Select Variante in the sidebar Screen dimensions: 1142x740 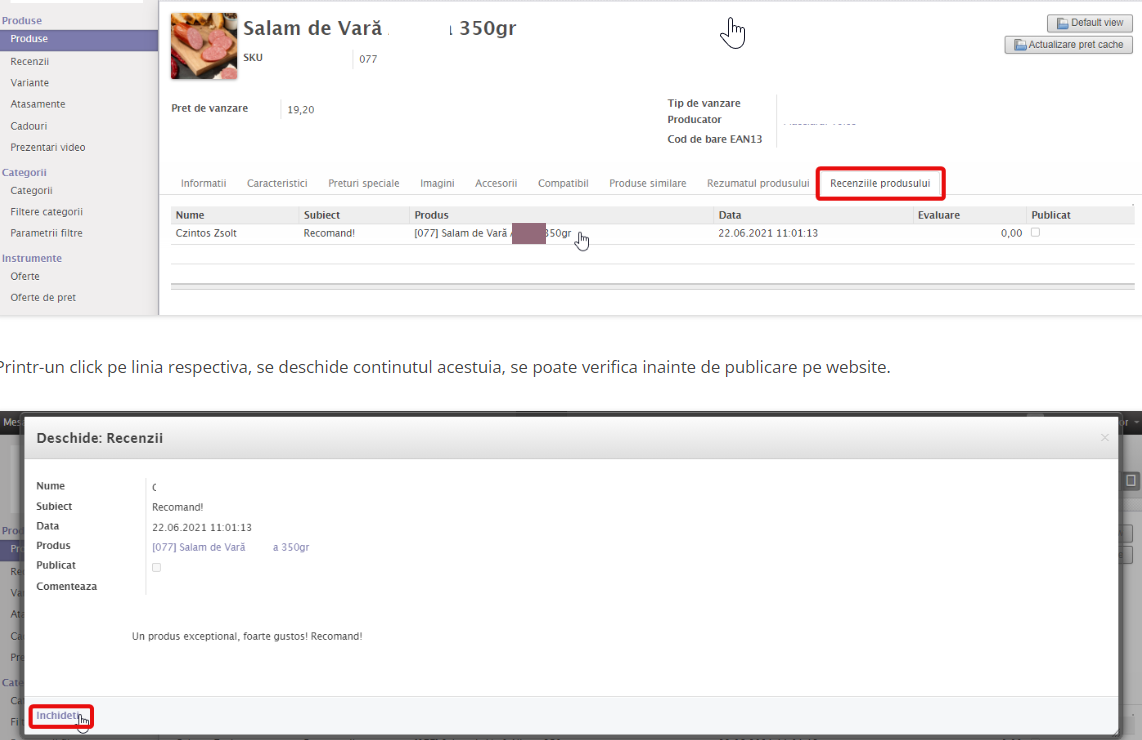coord(30,83)
